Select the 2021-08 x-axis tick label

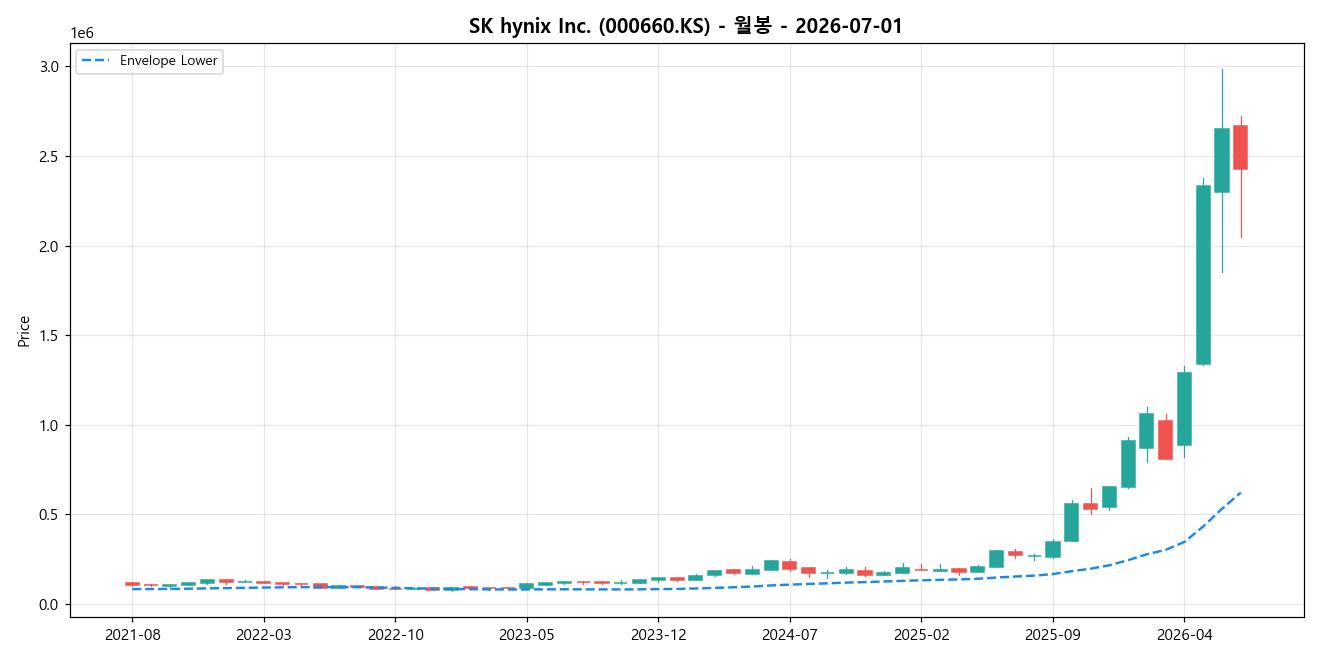click(x=132, y=634)
